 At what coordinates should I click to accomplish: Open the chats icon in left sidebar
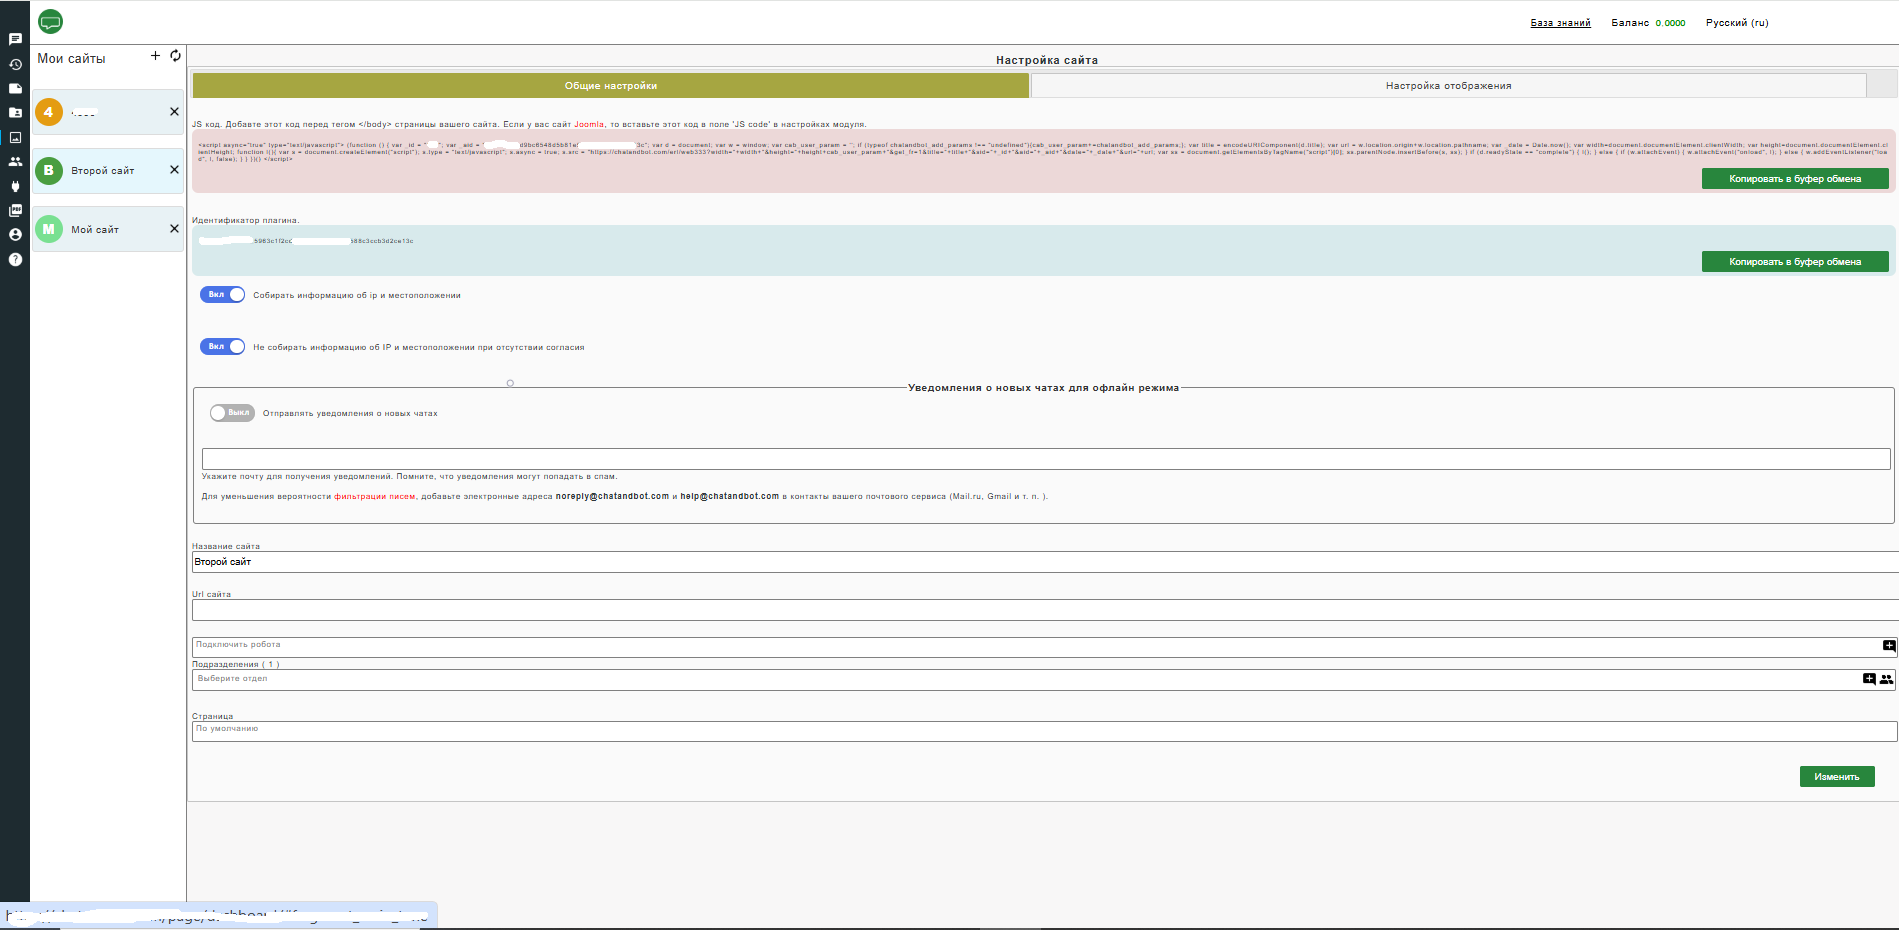click(x=15, y=39)
